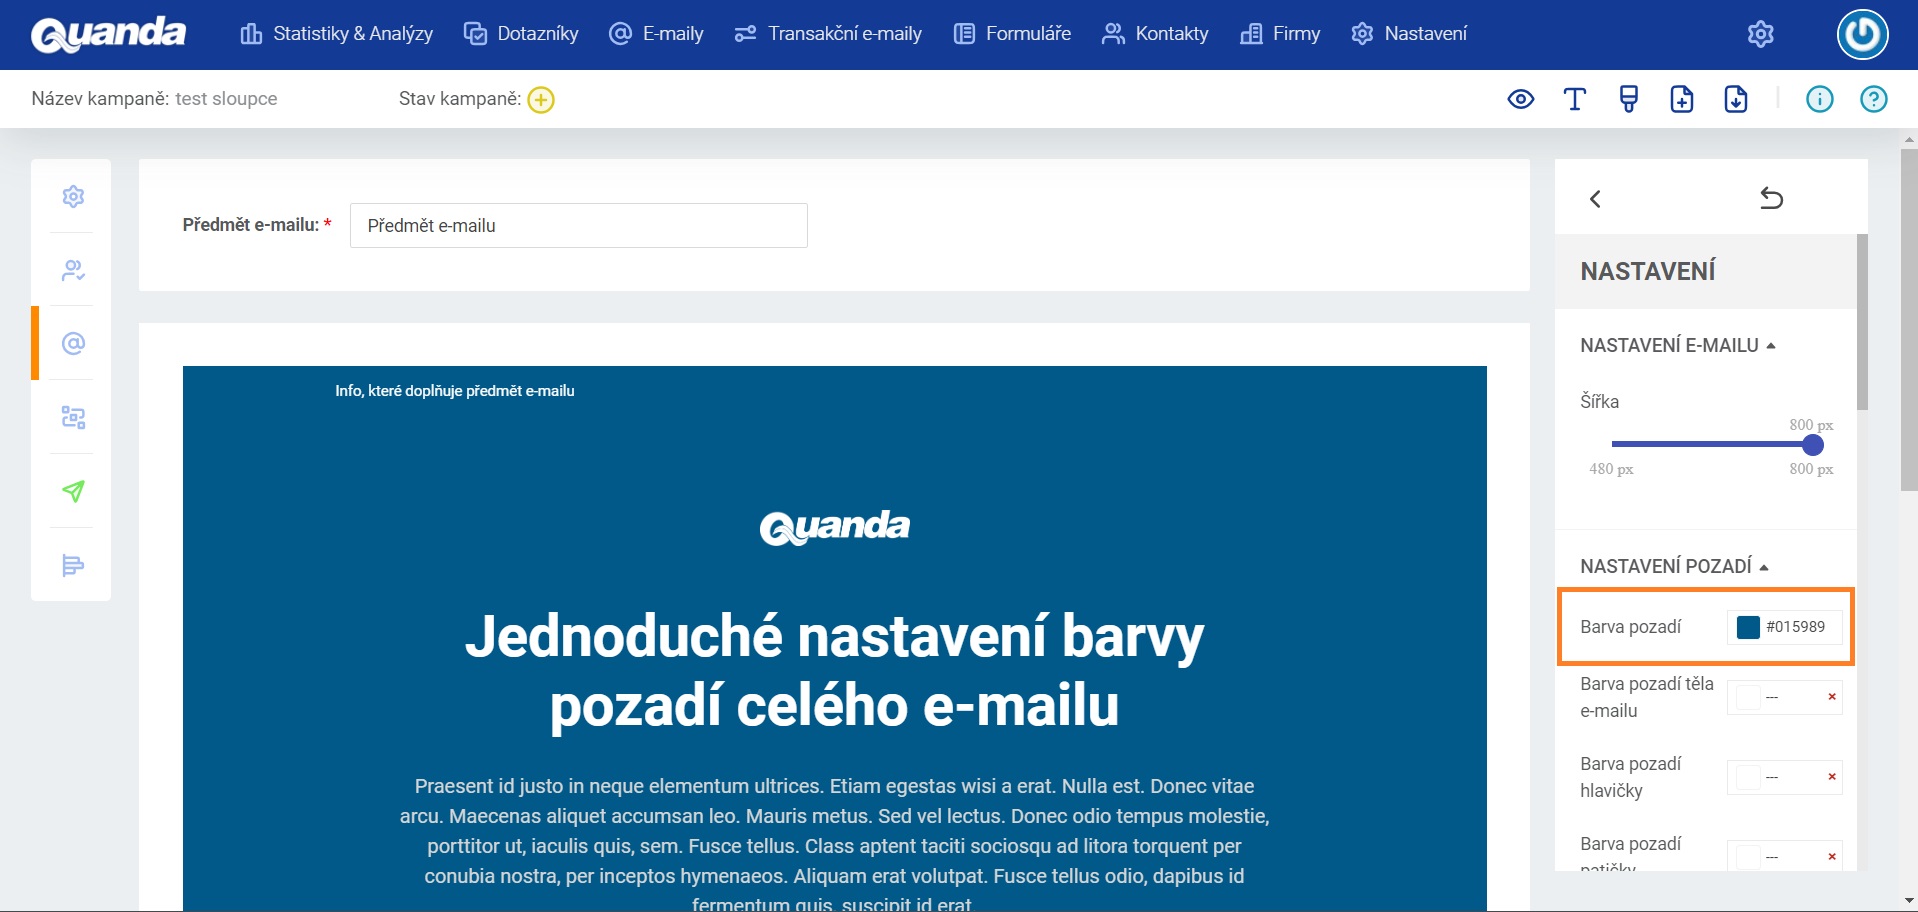This screenshot has width=1918, height=912.
Task: Clear Barva pozadí hlavičky with red x
Action: pos(1832,777)
